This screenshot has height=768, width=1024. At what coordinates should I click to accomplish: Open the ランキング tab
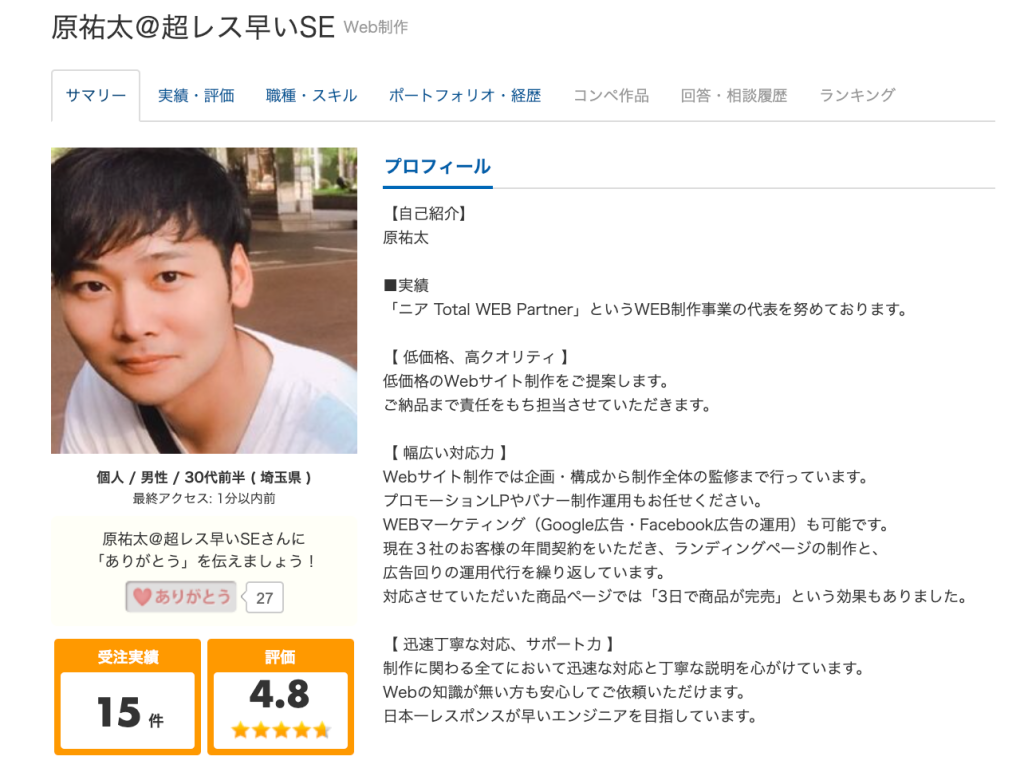point(857,95)
